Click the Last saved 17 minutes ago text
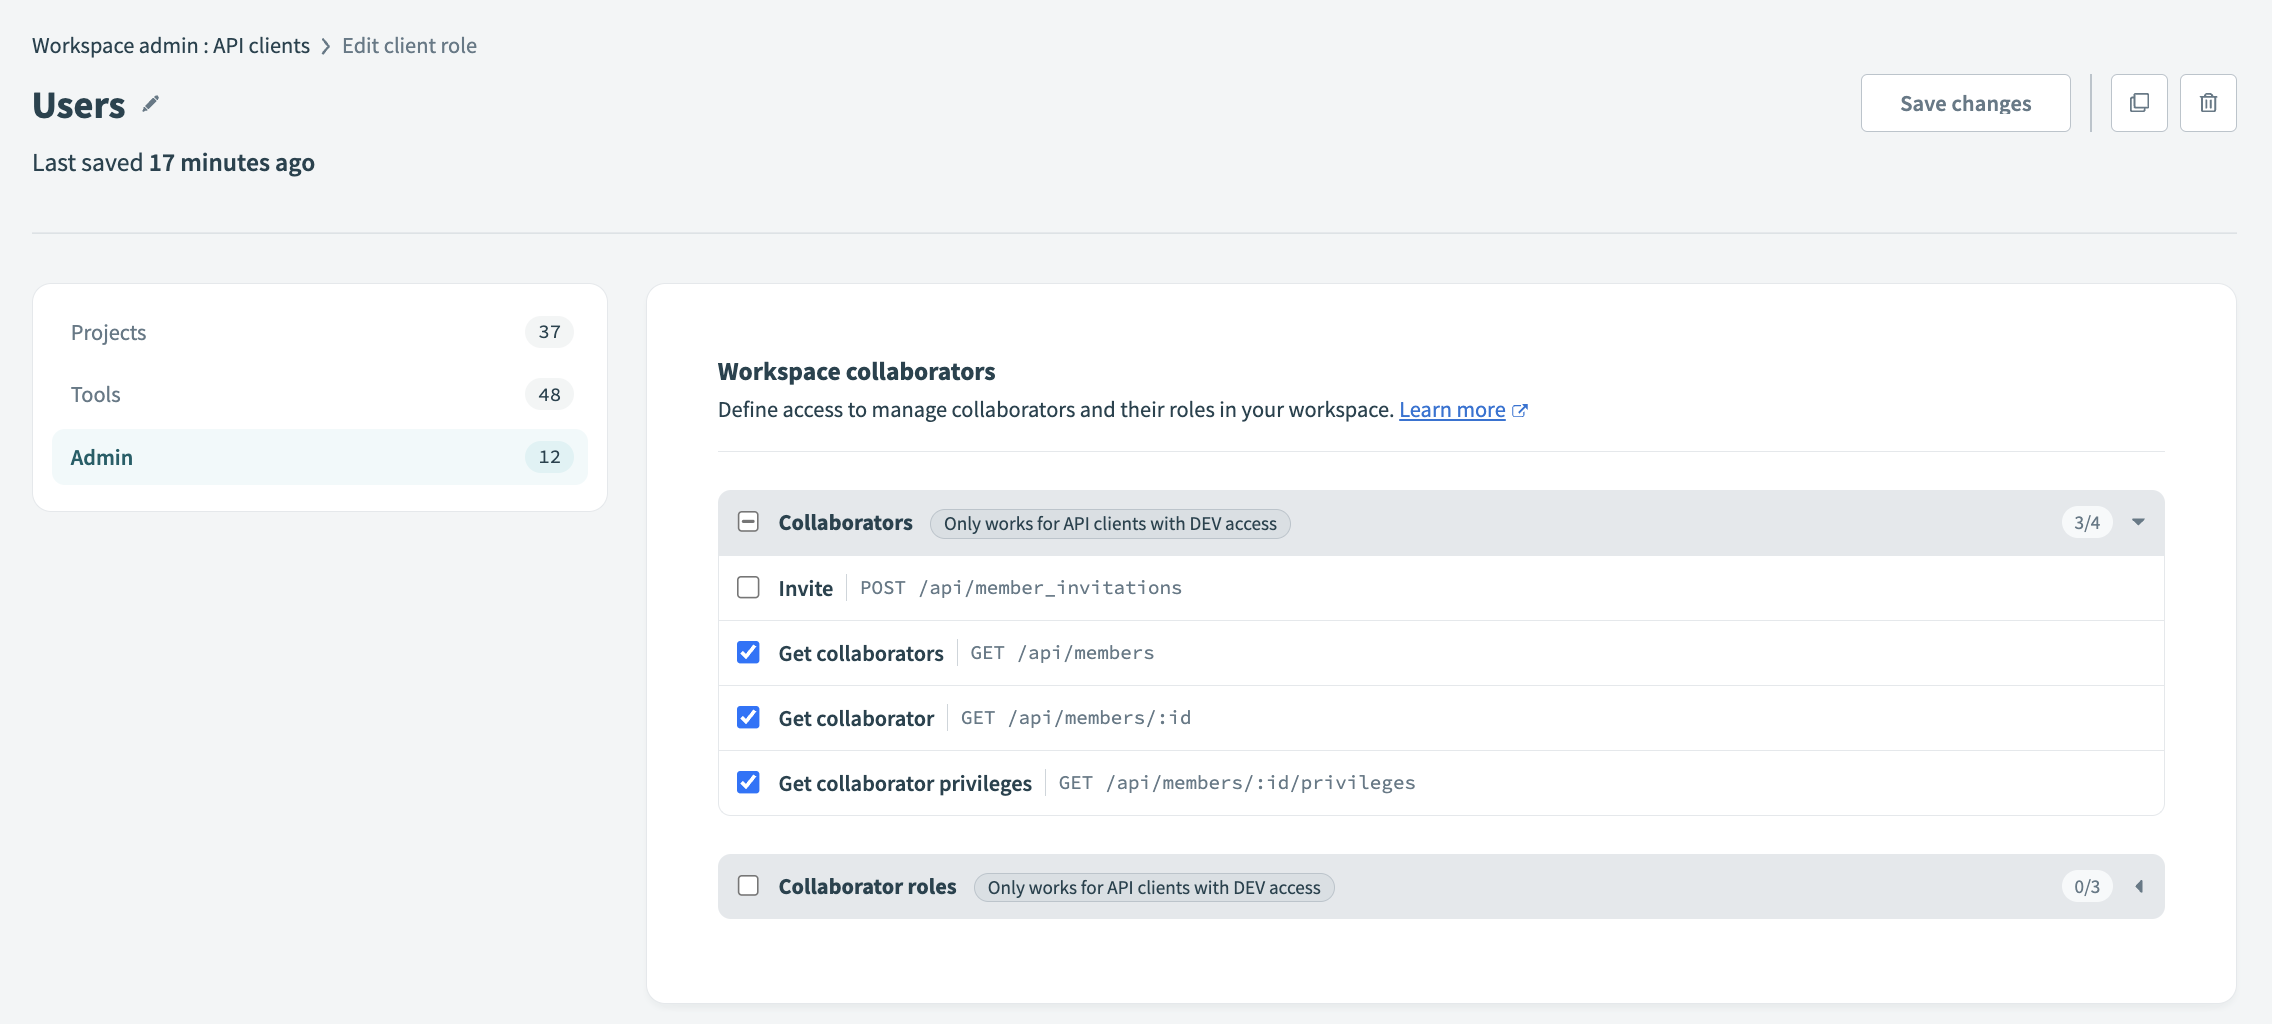This screenshot has width=2272, height=1024. [x=173, y=162]
